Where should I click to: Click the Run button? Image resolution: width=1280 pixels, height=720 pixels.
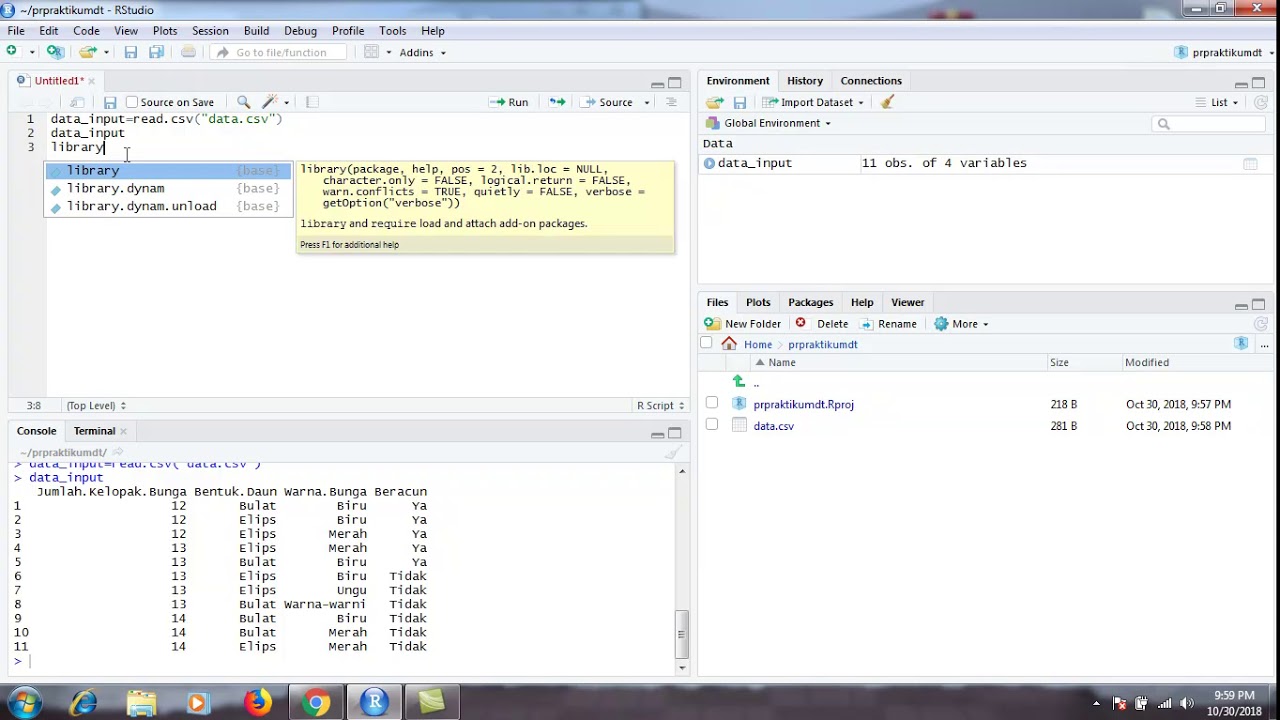pyautogui.click(x=509, y=102)
